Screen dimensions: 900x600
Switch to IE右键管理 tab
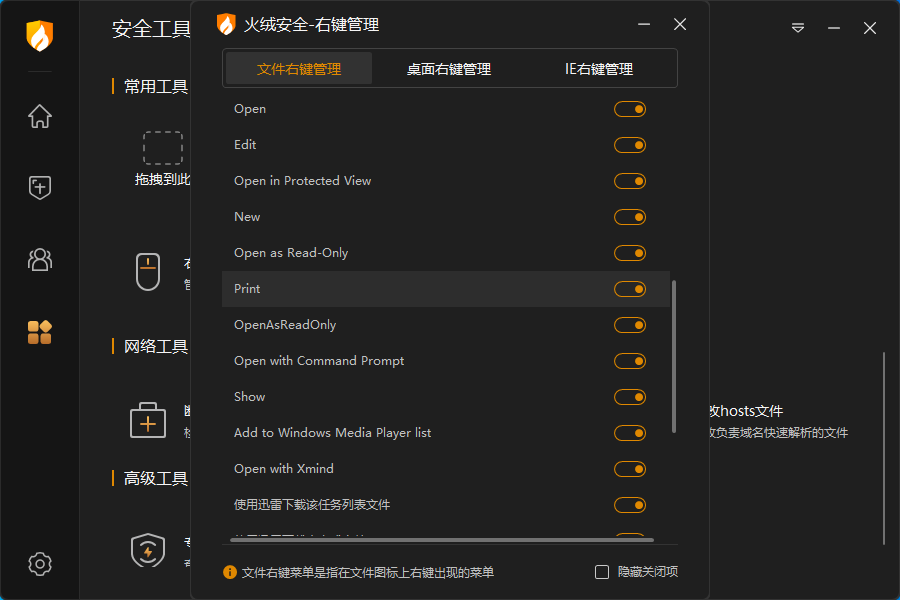click(x=599, y=69)
